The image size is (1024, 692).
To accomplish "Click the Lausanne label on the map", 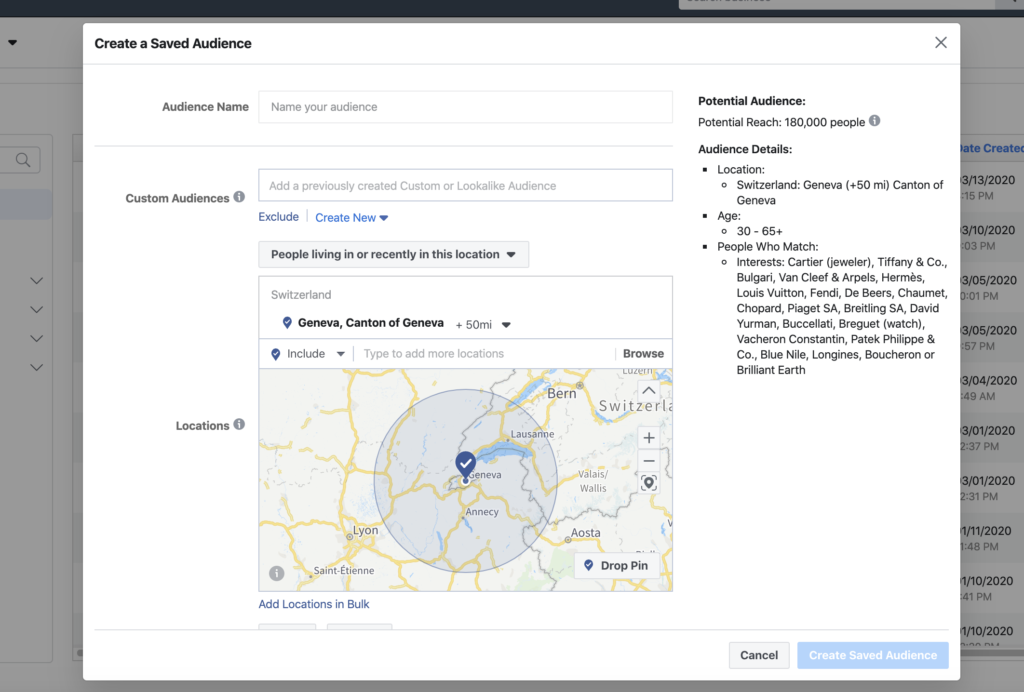I will pyautogui.click(x=532, y=434).
